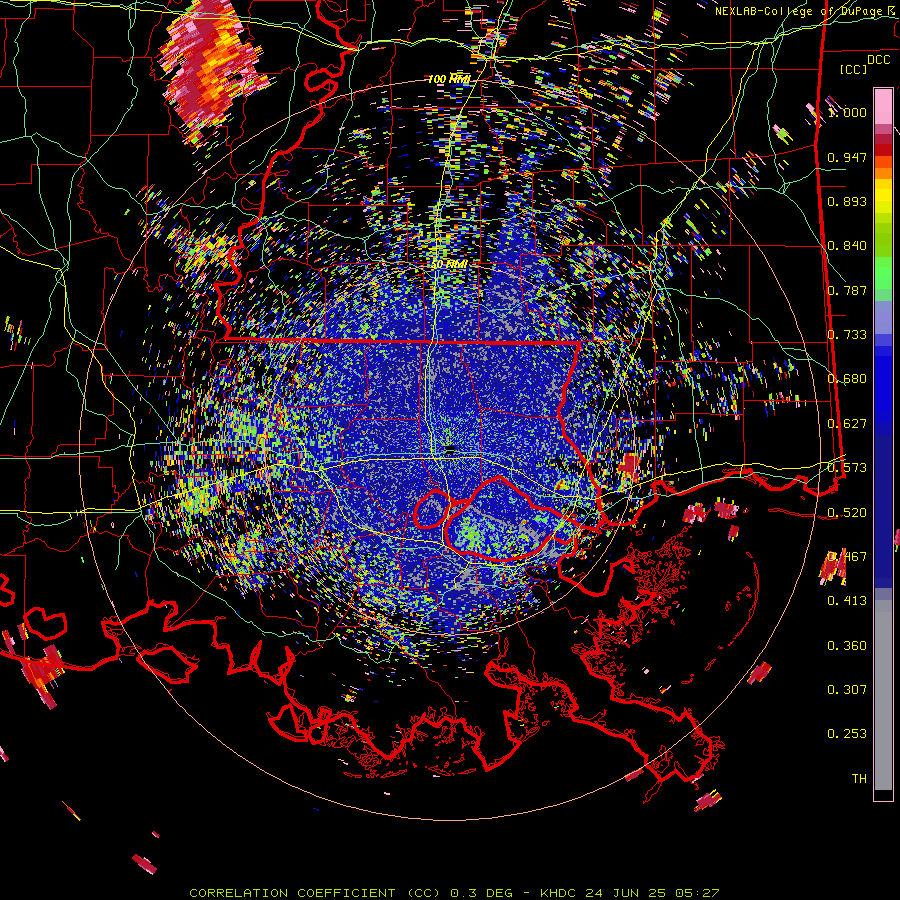
Task: Select the 0.307 scale value
Action: coord(847,690)
